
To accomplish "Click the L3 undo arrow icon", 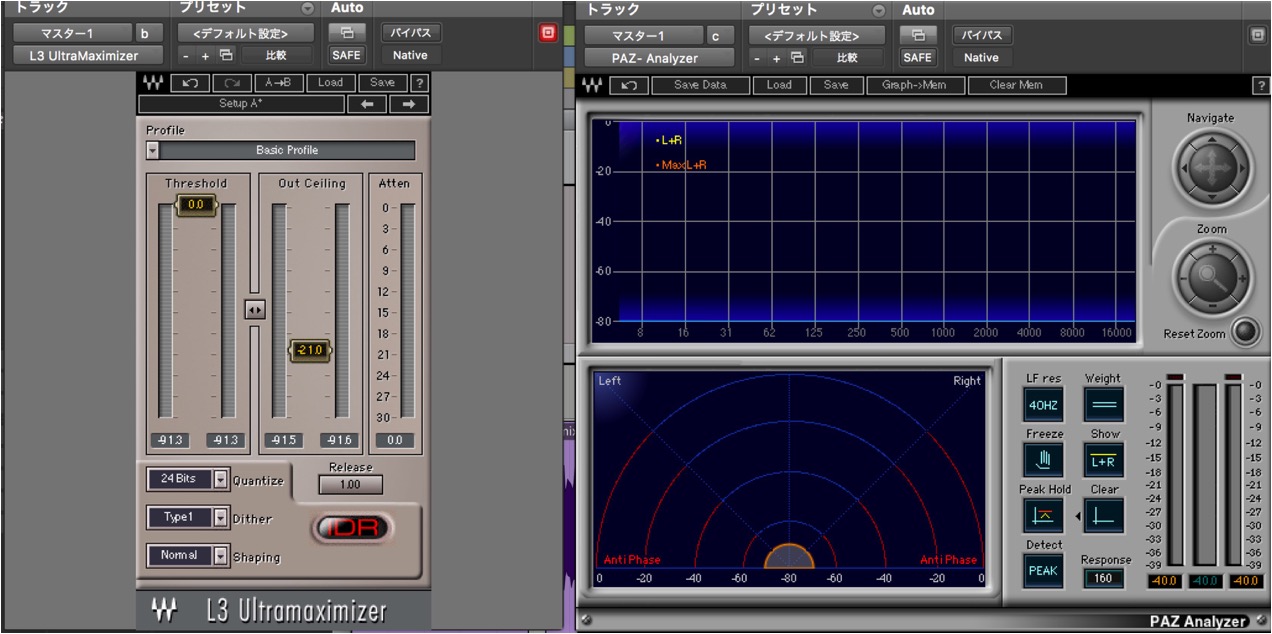I will 190,83.
